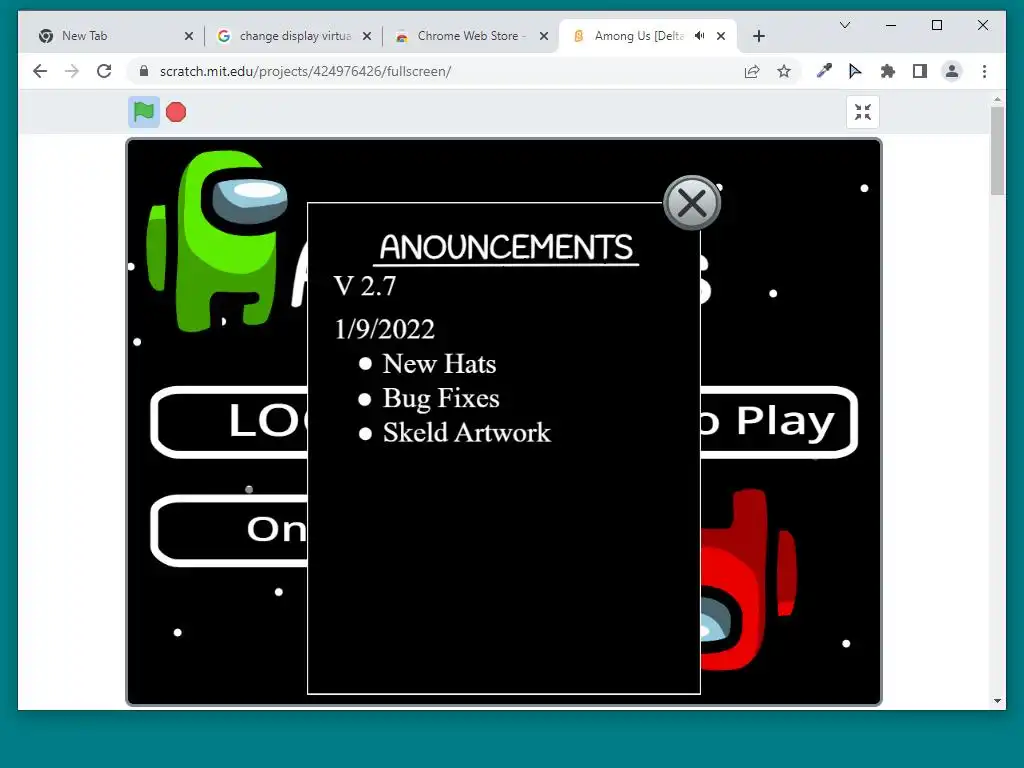Click the arrow-shaped extension icon

coord(855,71)
